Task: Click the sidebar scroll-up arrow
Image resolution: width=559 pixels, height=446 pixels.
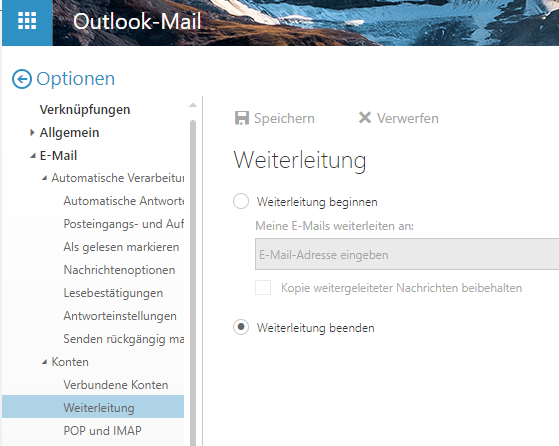Action: pyautogui.click(x=193, y=105)
